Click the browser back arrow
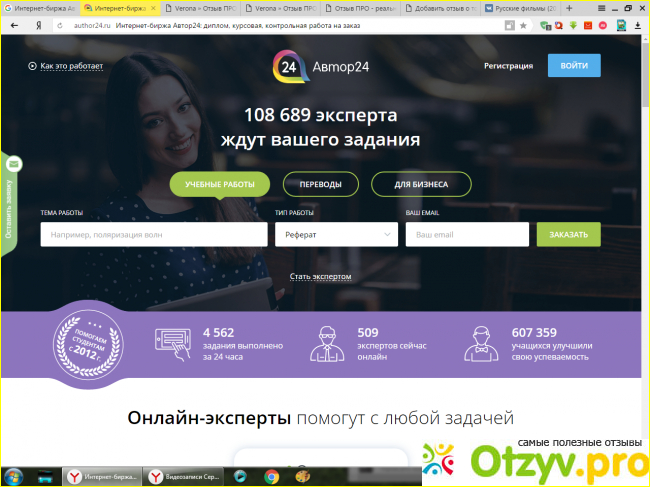Image resolution: width=650 pixels, height=487 pixels. pyautogui.click(x=14, y=24)
